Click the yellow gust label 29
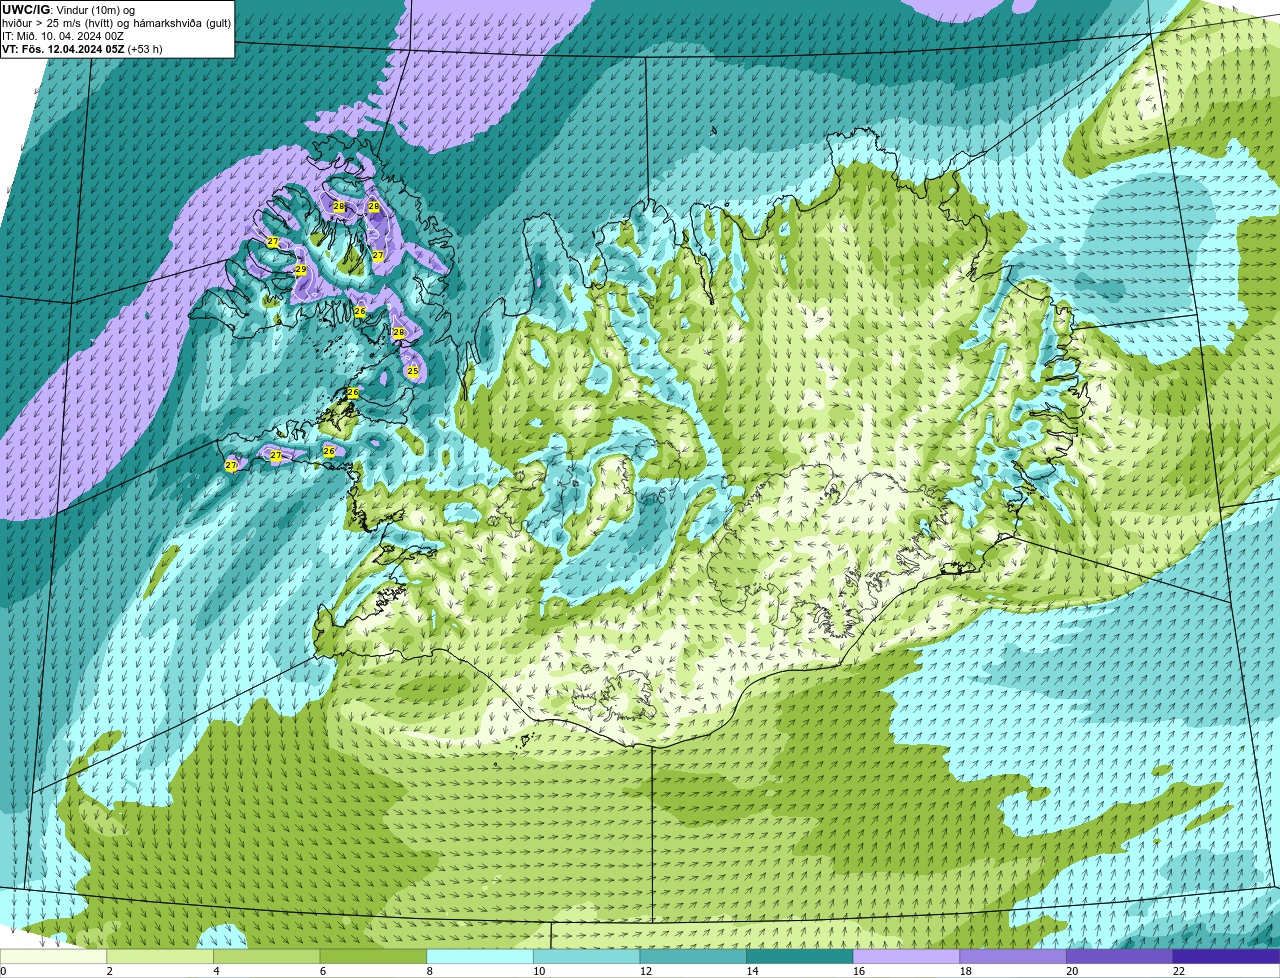 point(301,270)
